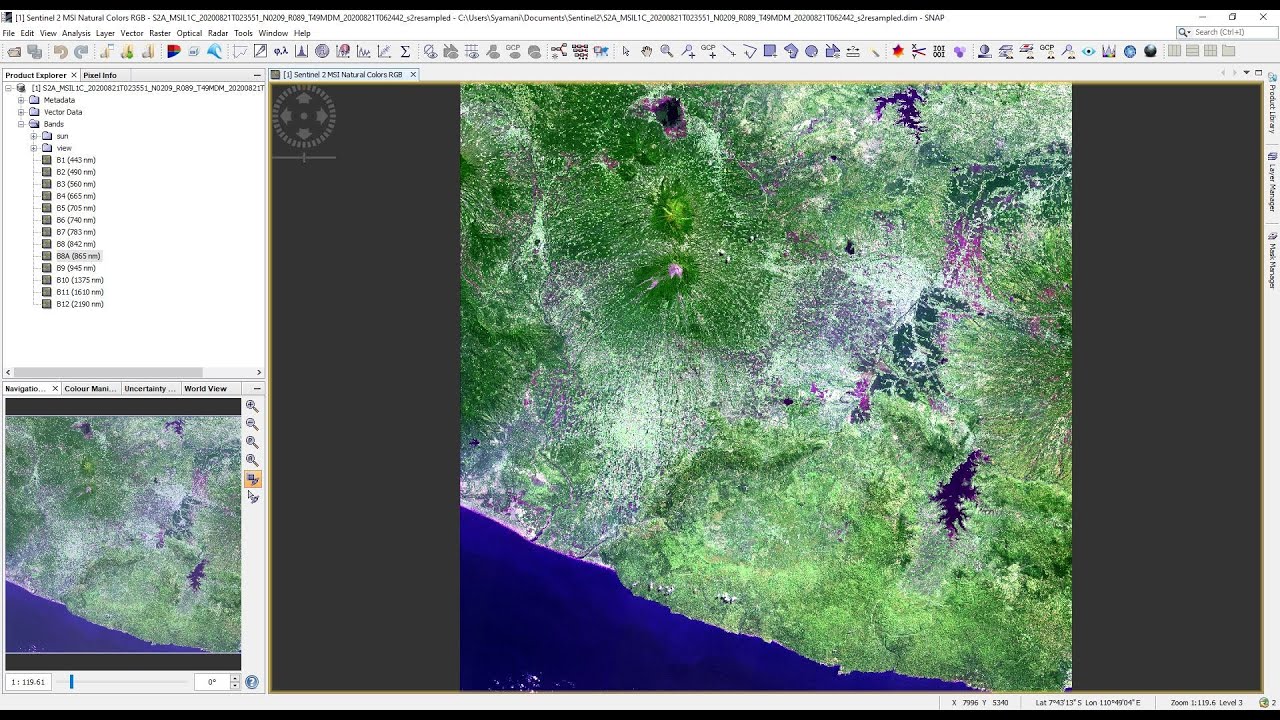The width and height of the screenshot is (1280, 720).
Task: Open the Statistics sigma tool
Action: click(405, 51)
